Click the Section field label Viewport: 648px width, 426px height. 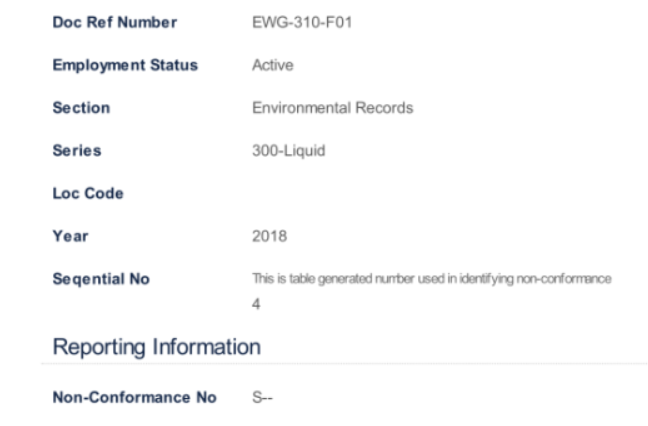pos(80,108)
